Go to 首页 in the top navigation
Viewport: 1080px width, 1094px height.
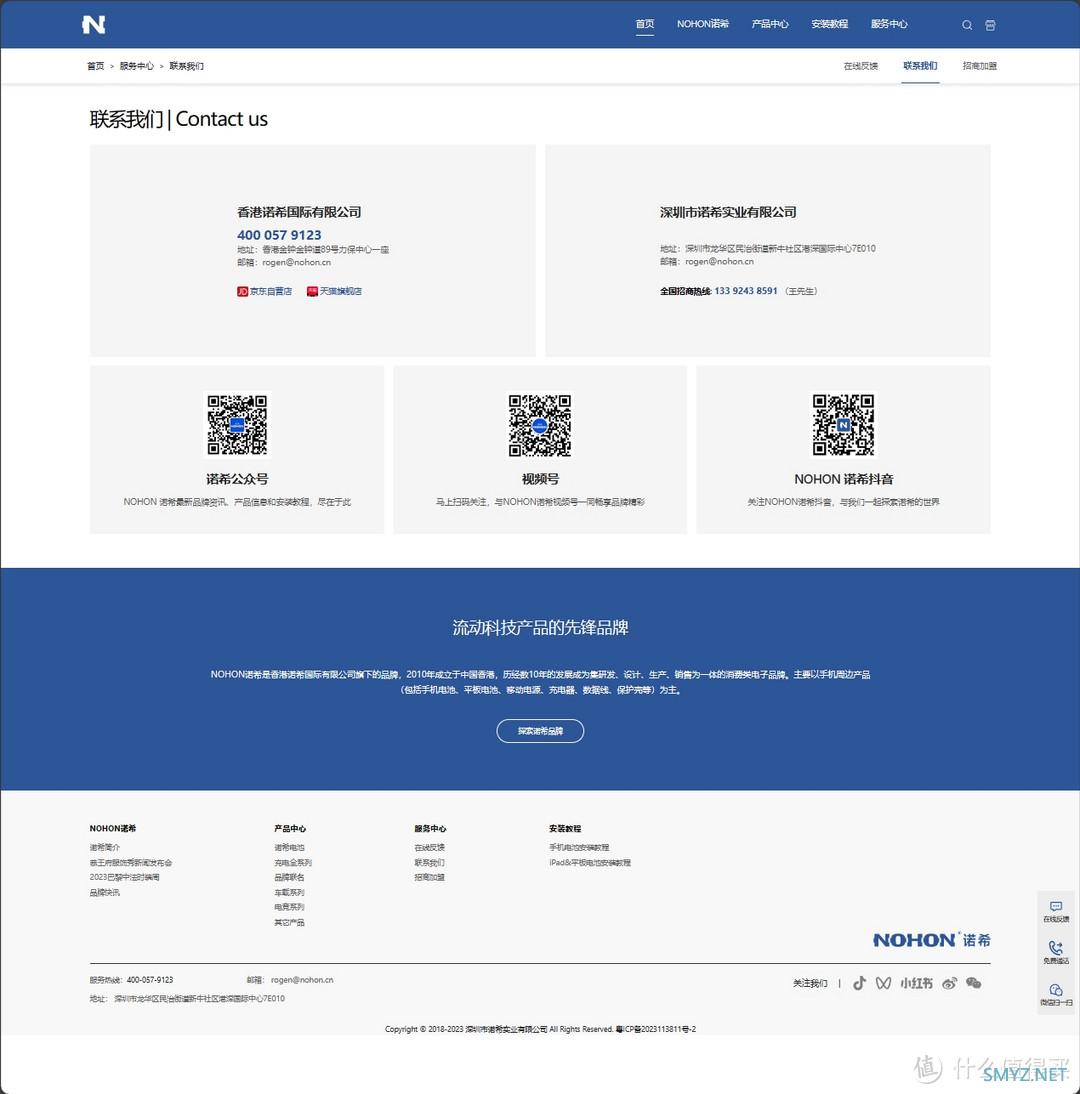tap(645, 24)
